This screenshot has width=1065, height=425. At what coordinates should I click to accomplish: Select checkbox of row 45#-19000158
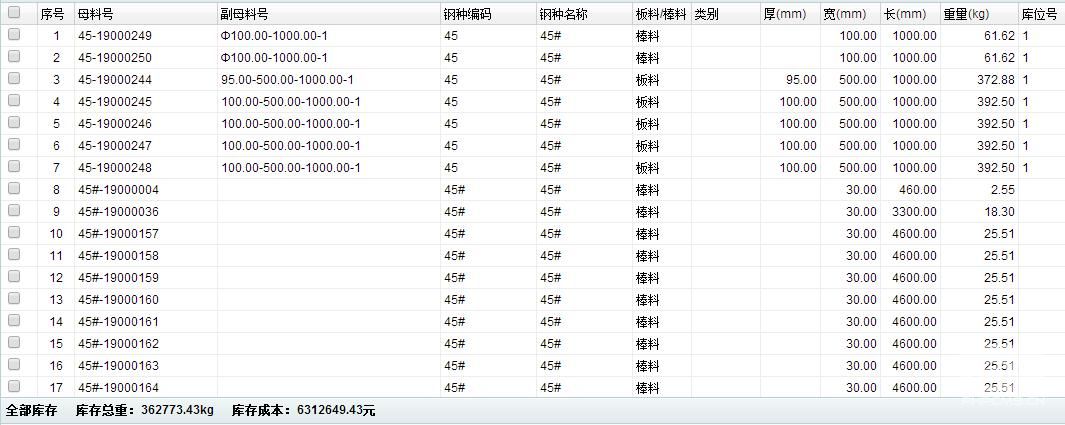pos(14,254)
